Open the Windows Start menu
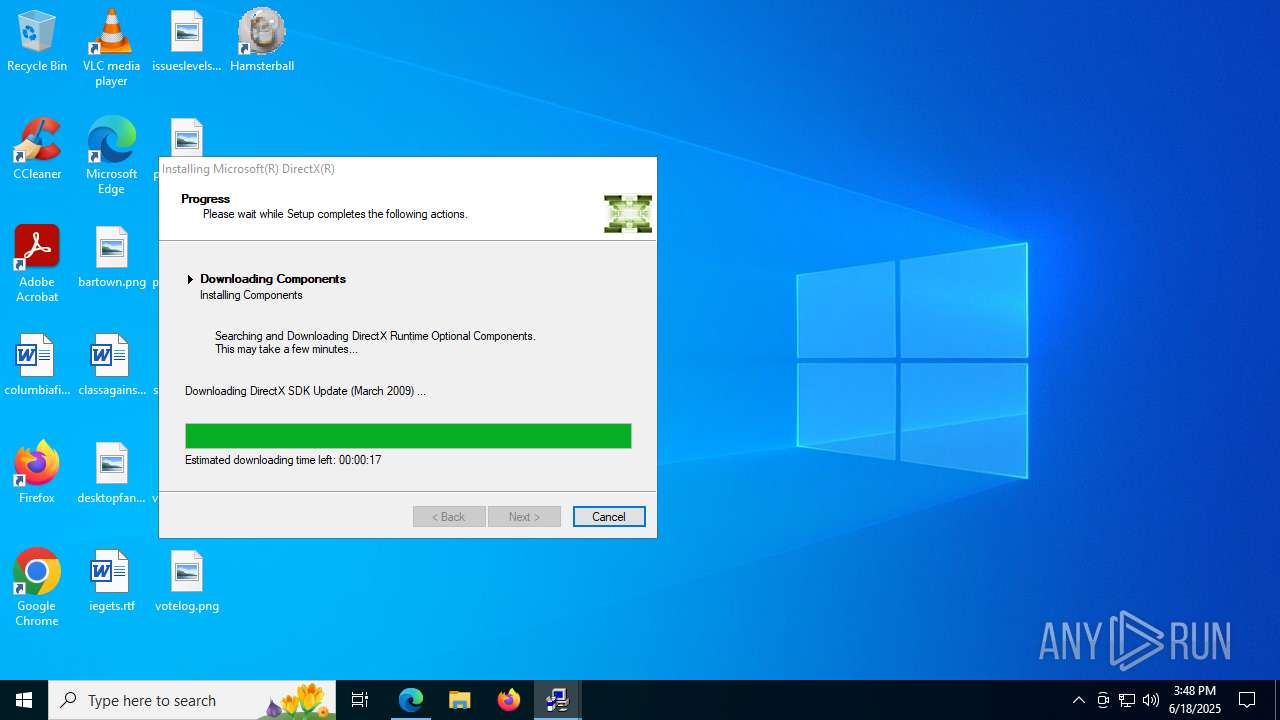Viewport: 1280px width, 720px height. 24,700
